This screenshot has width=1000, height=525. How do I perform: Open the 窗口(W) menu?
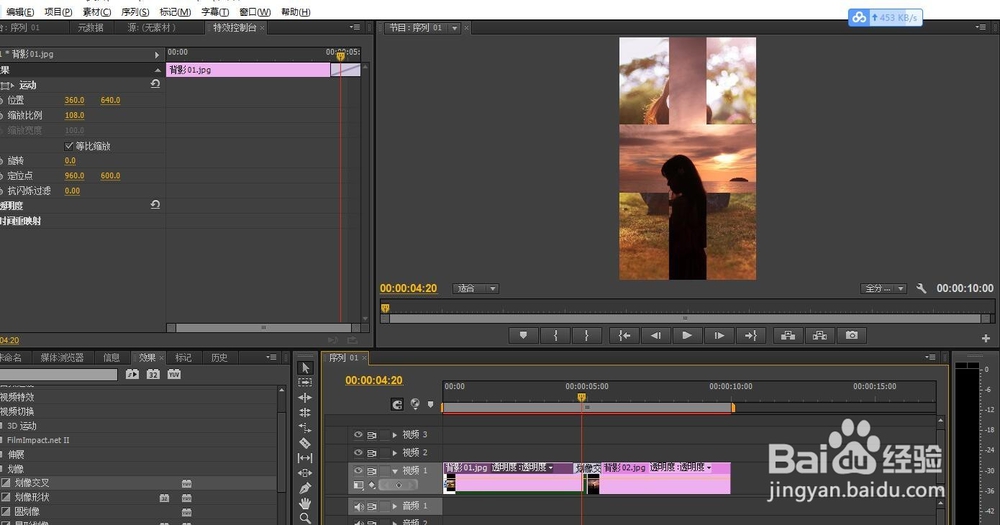[x=255, y=12]
